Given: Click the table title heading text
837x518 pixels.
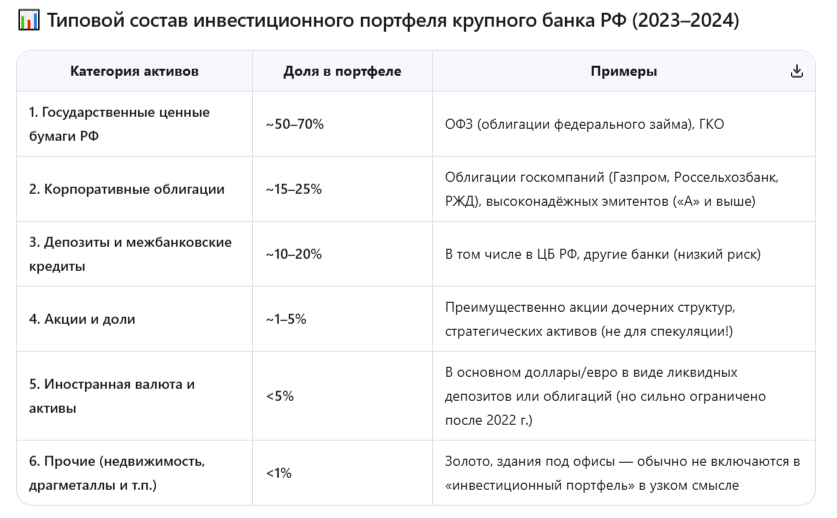Looking at the screenshot, I should pyautogui.click(x=394, y=20).
